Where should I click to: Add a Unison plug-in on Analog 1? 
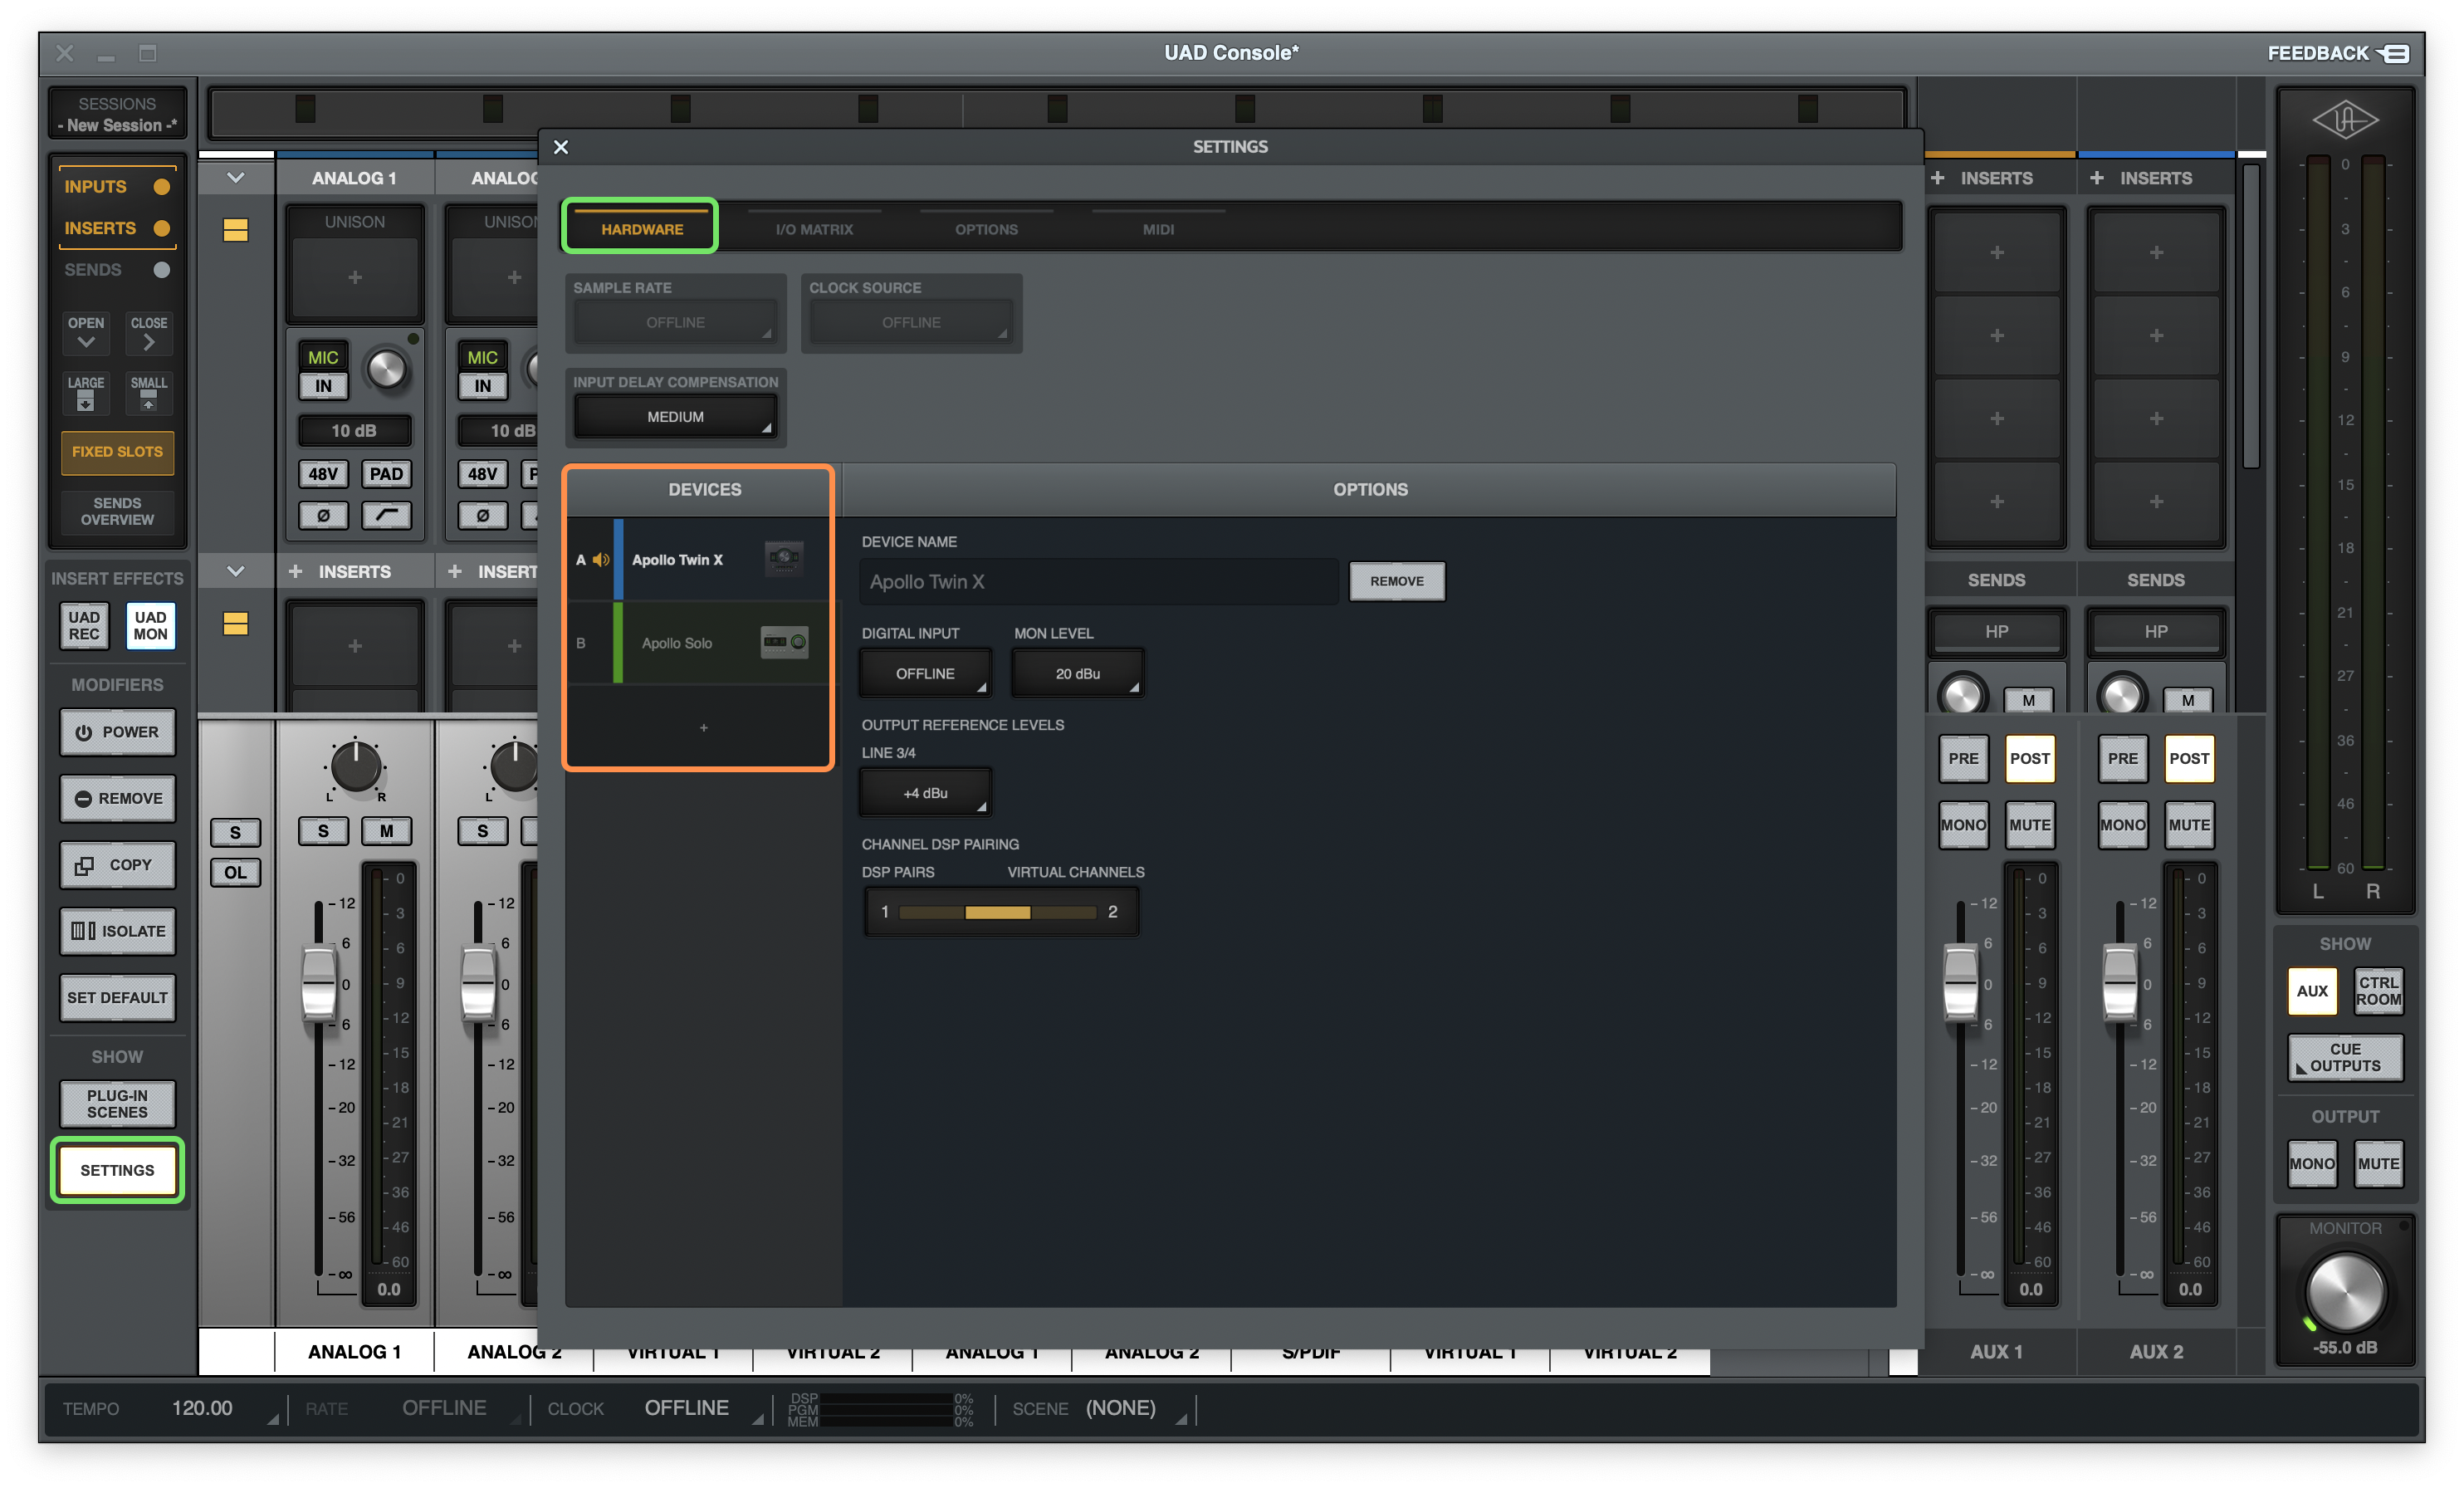click(355, 277)
